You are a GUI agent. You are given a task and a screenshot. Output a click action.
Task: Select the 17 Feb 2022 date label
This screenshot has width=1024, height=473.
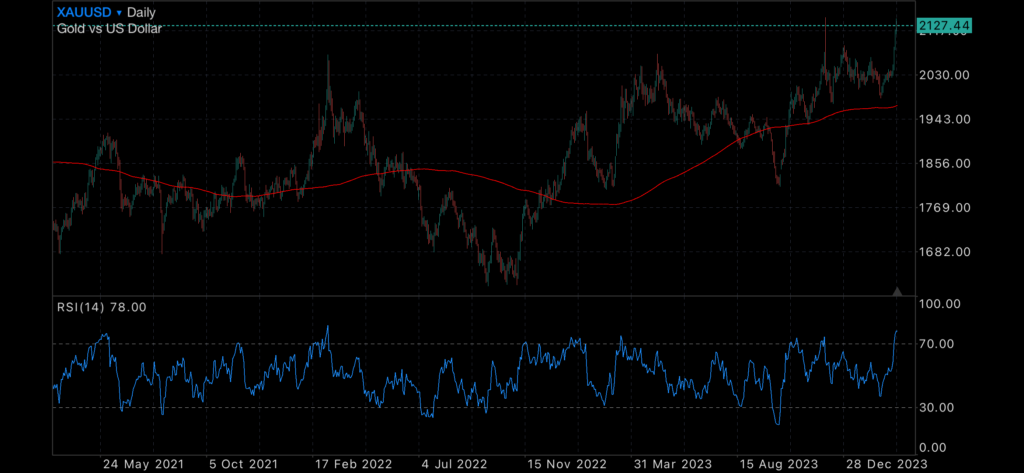[353, 465]
